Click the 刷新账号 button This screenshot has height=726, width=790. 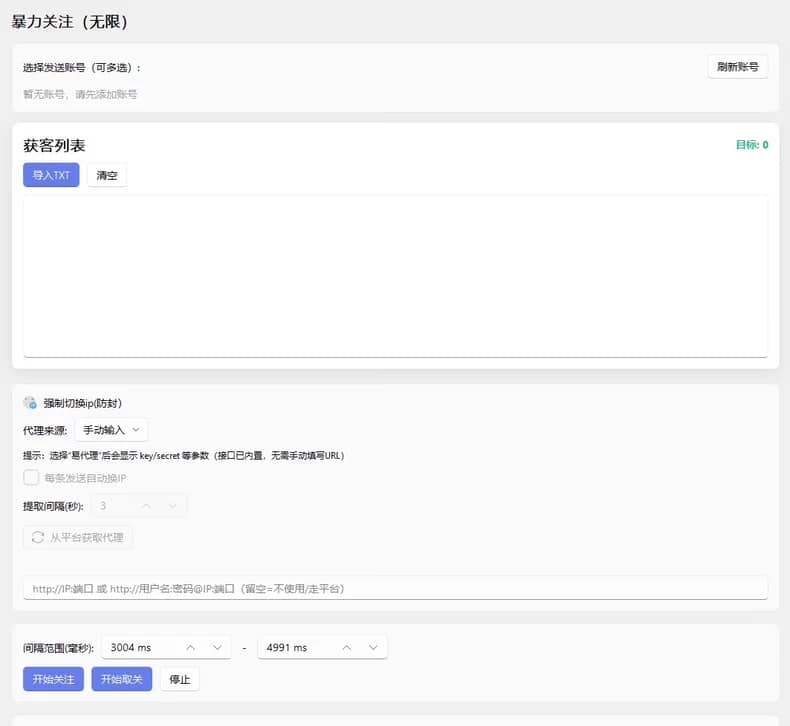(738, 67)
